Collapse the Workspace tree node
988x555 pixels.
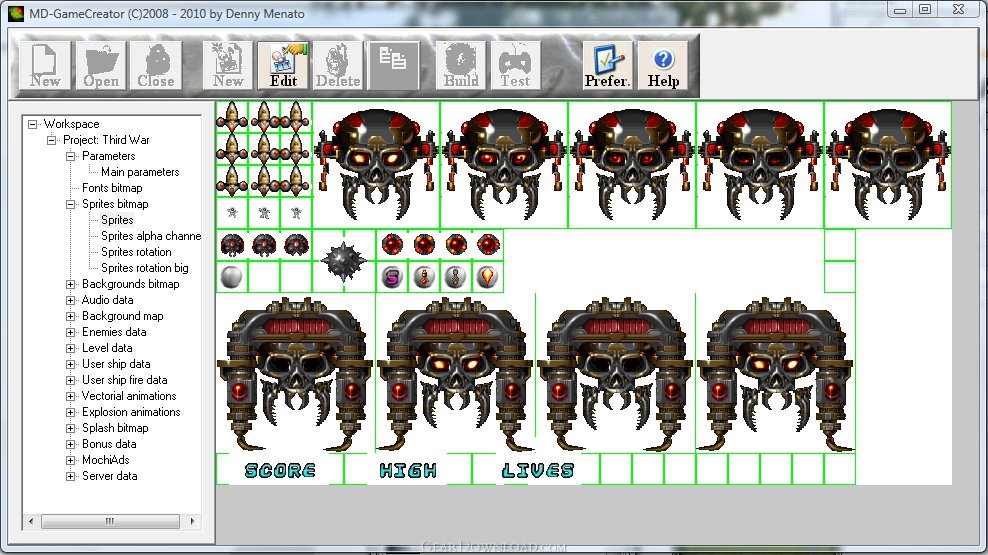pos(32,124)
